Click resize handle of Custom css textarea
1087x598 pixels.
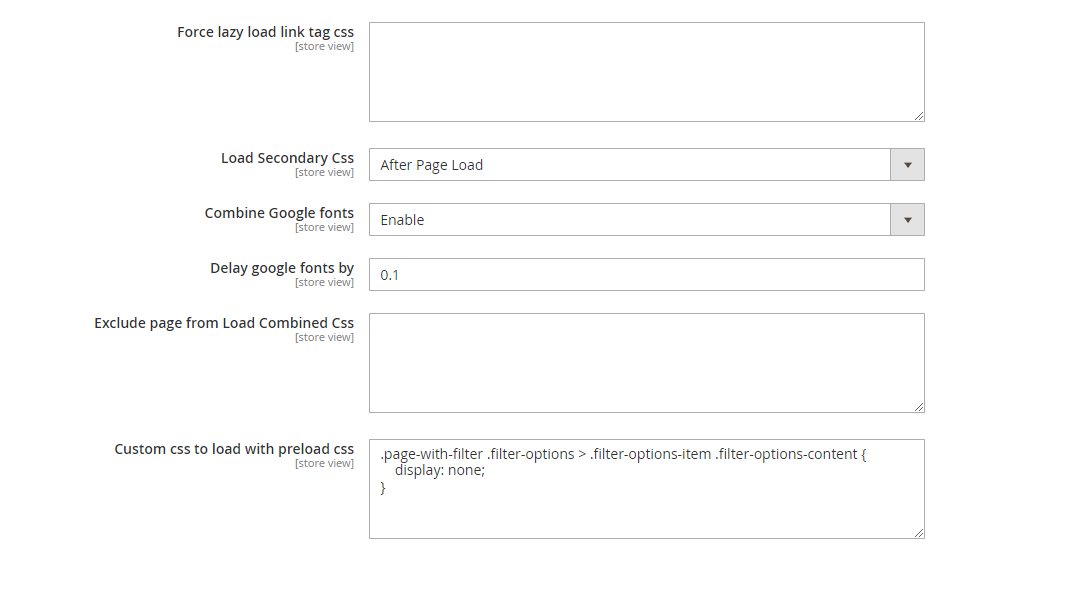click(918, 533)
